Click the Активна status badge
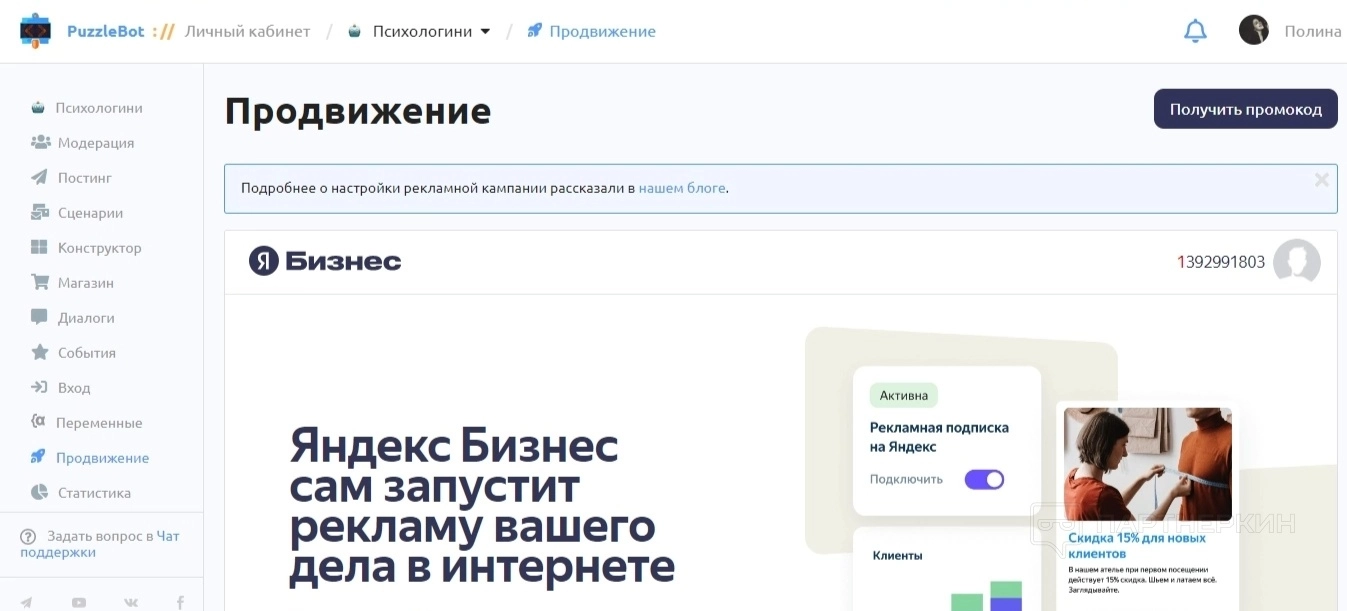1347x611 pixels. [904, 395]
